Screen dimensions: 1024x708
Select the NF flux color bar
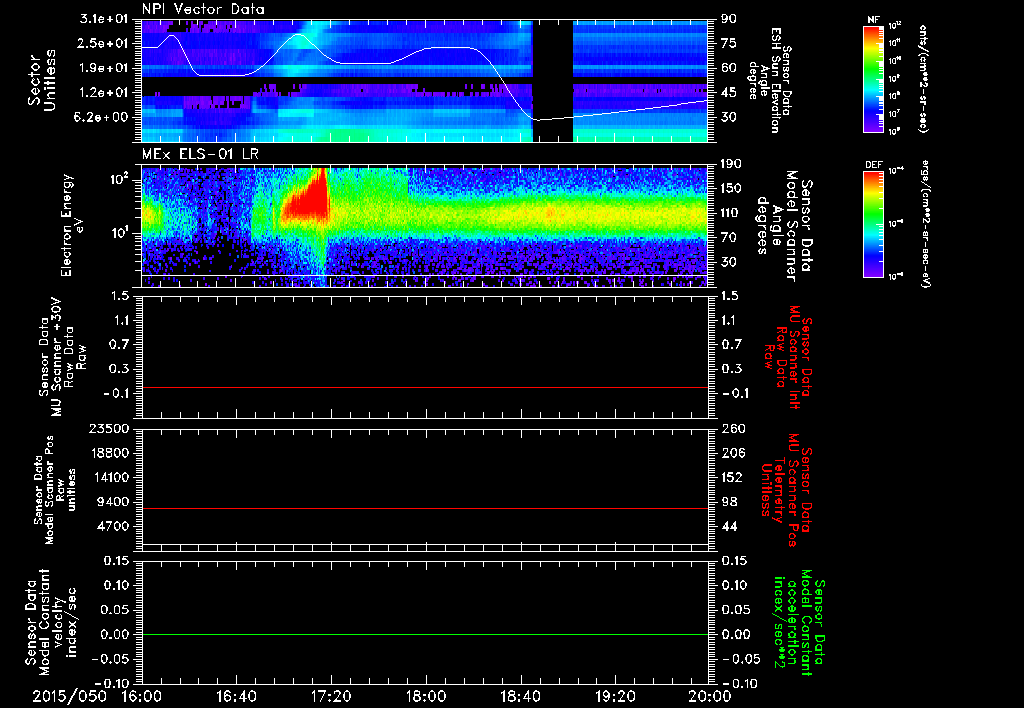point(874,79)
